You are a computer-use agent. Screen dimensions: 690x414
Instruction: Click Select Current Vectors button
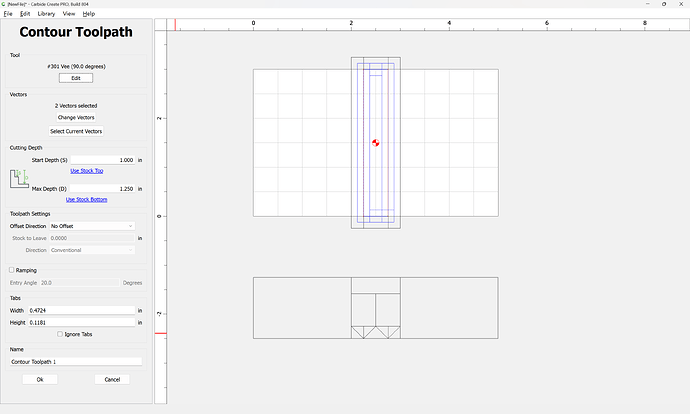tap(76, 131)
